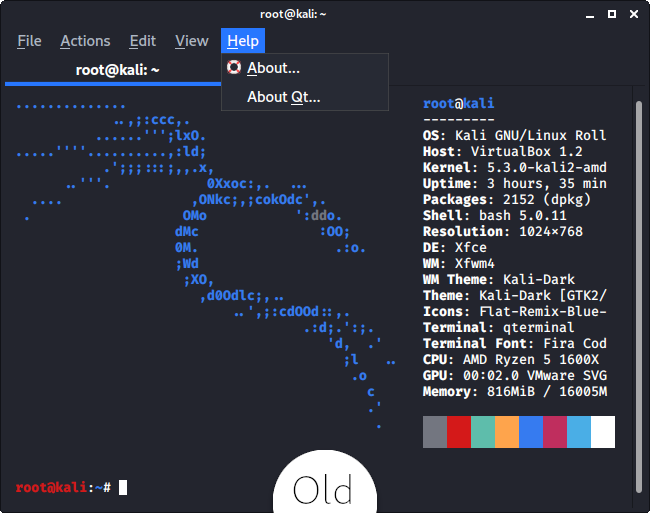Click the OS: Kali GNU/Linux line
This screenshot has height=513, width=650.
(x=514, y=136)
